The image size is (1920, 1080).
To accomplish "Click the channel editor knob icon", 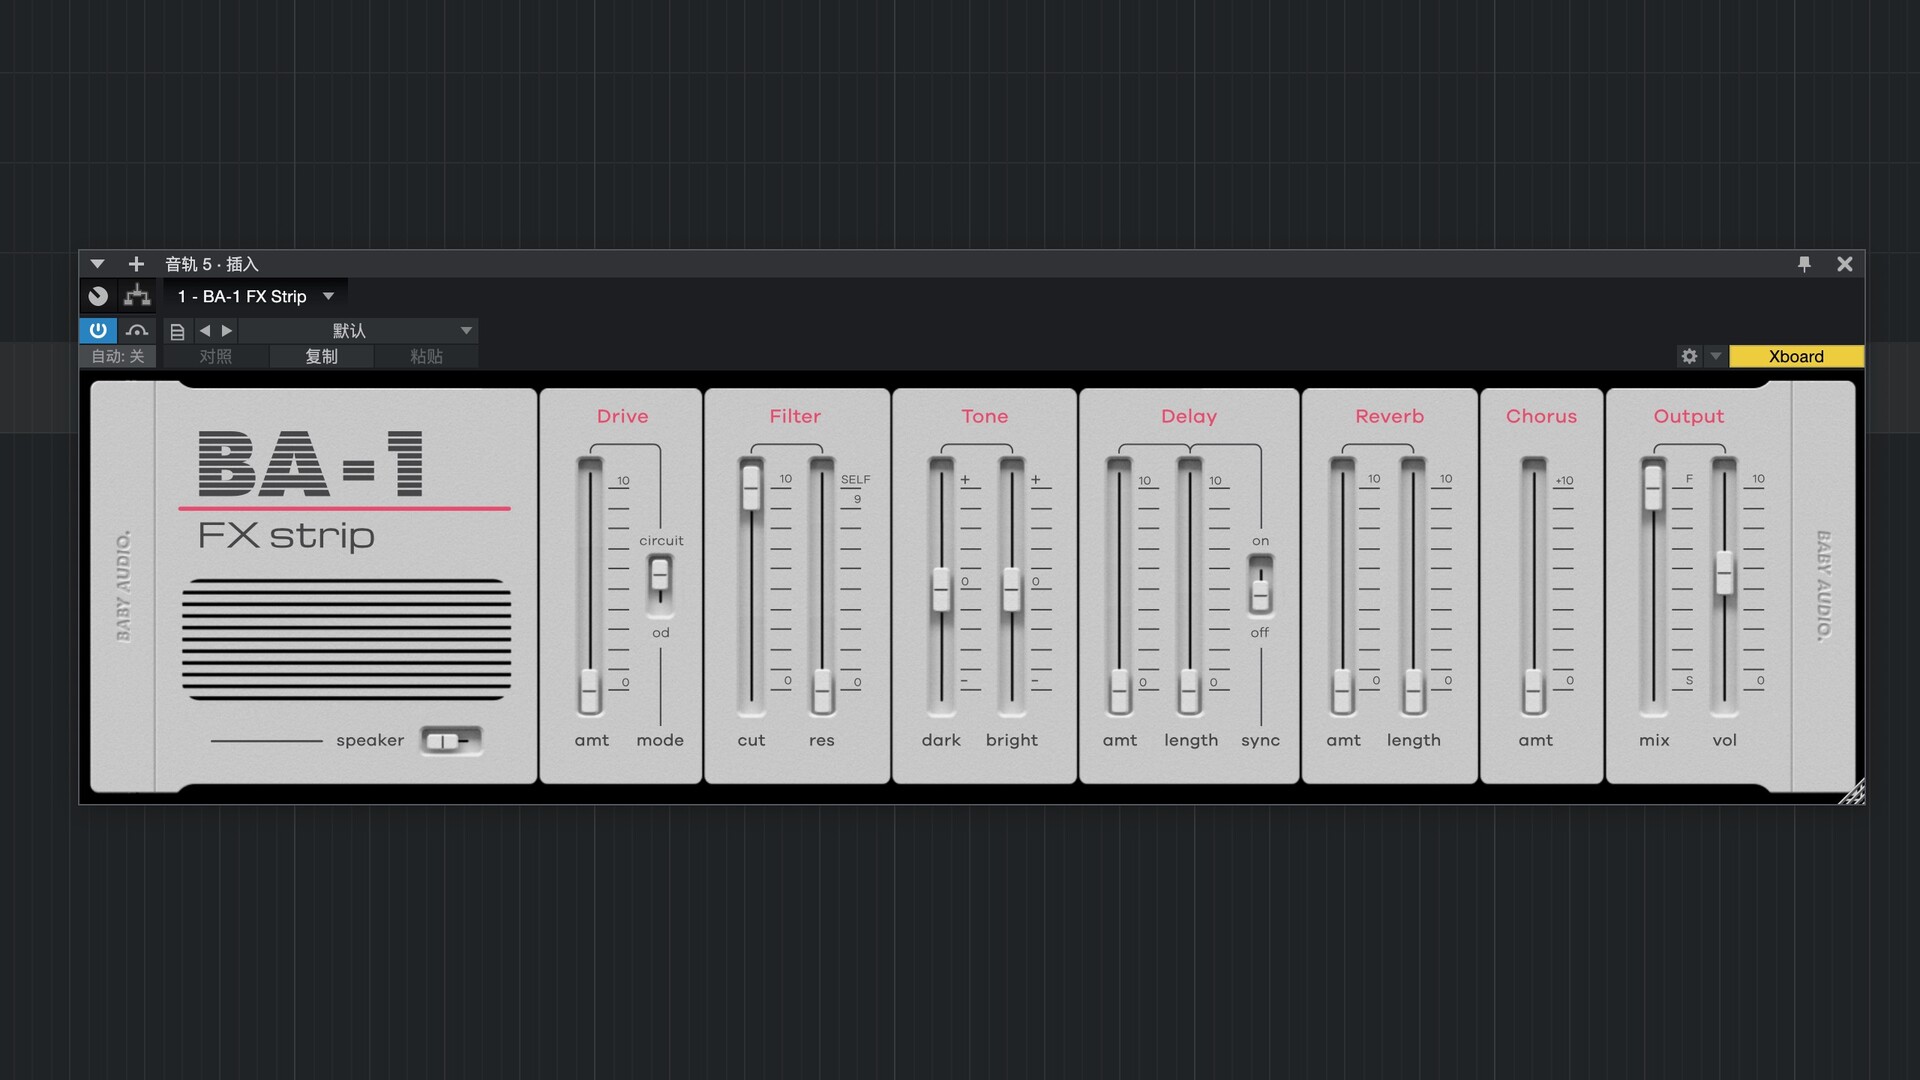I will pos(98,296).
